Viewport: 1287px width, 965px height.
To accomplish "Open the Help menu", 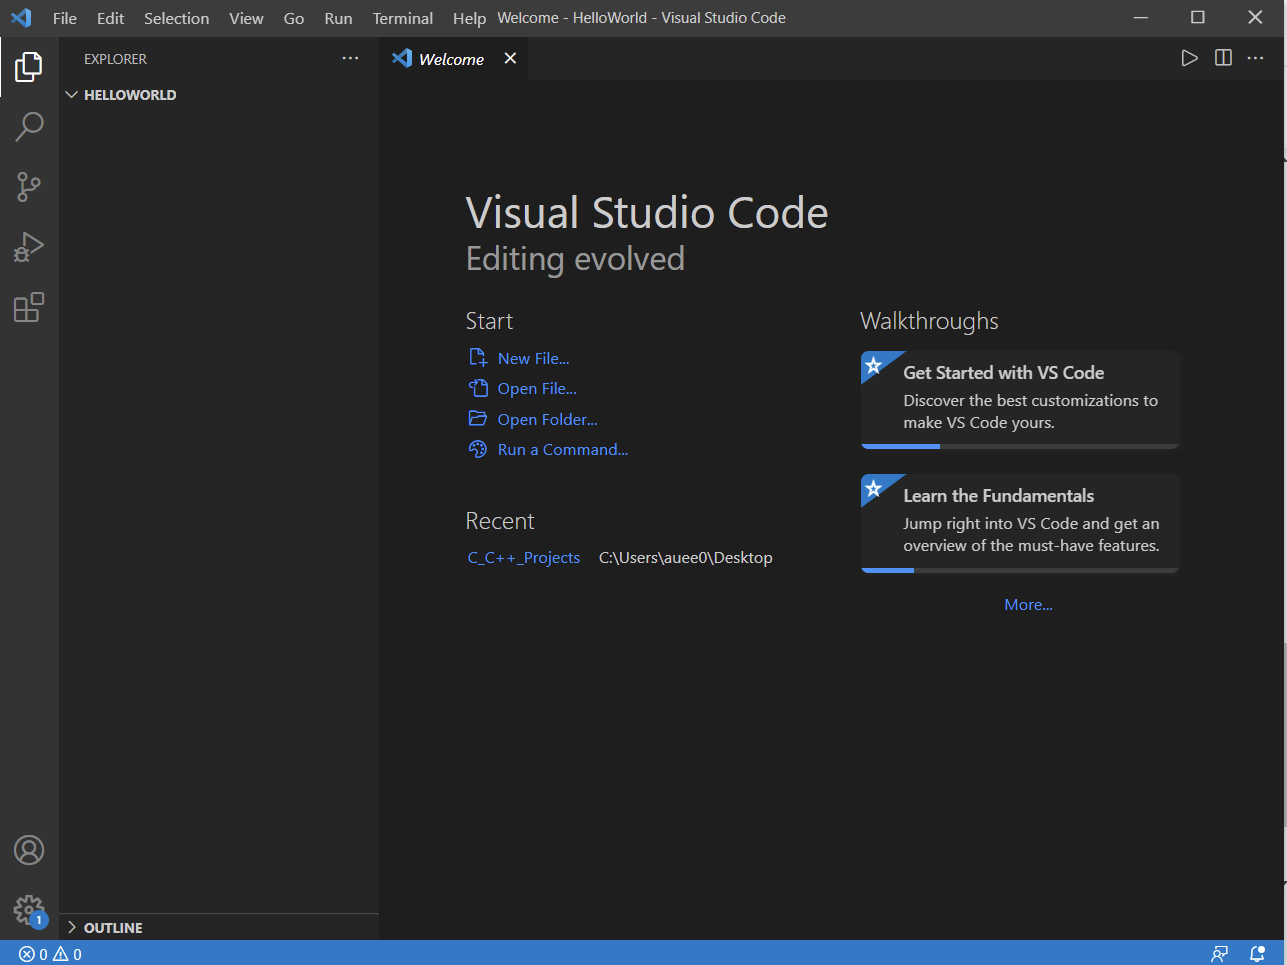I will coord(469,18).
